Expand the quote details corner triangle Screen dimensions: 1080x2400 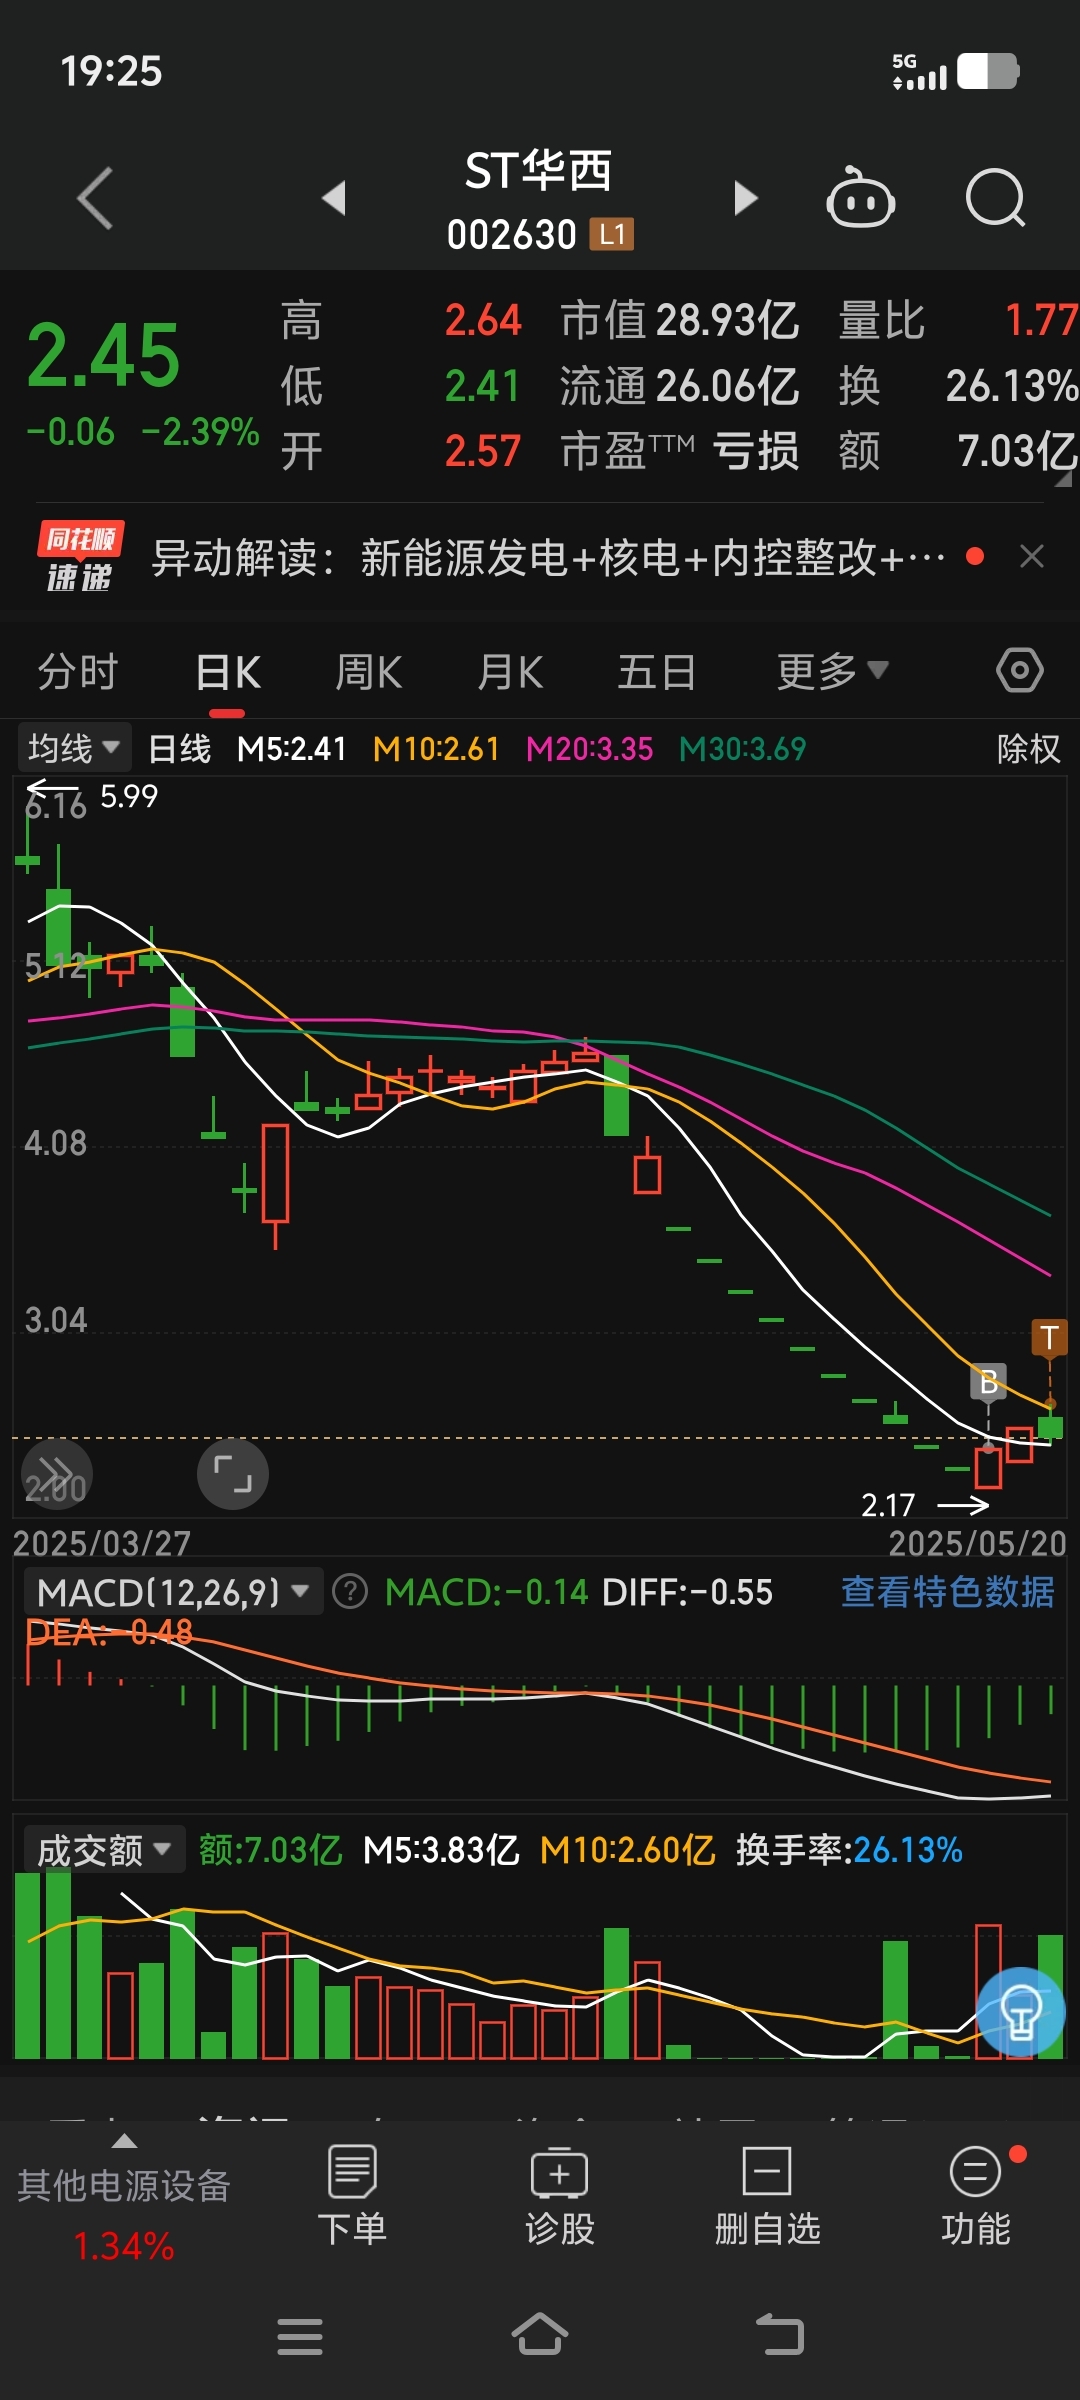click(x=1063, y=479)
